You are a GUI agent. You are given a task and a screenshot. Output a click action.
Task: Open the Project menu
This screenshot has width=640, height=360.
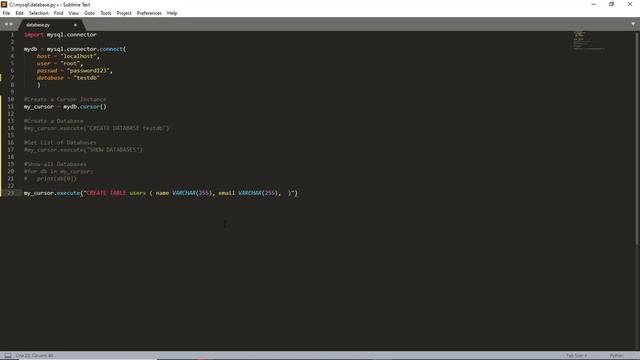coord(124,13)
